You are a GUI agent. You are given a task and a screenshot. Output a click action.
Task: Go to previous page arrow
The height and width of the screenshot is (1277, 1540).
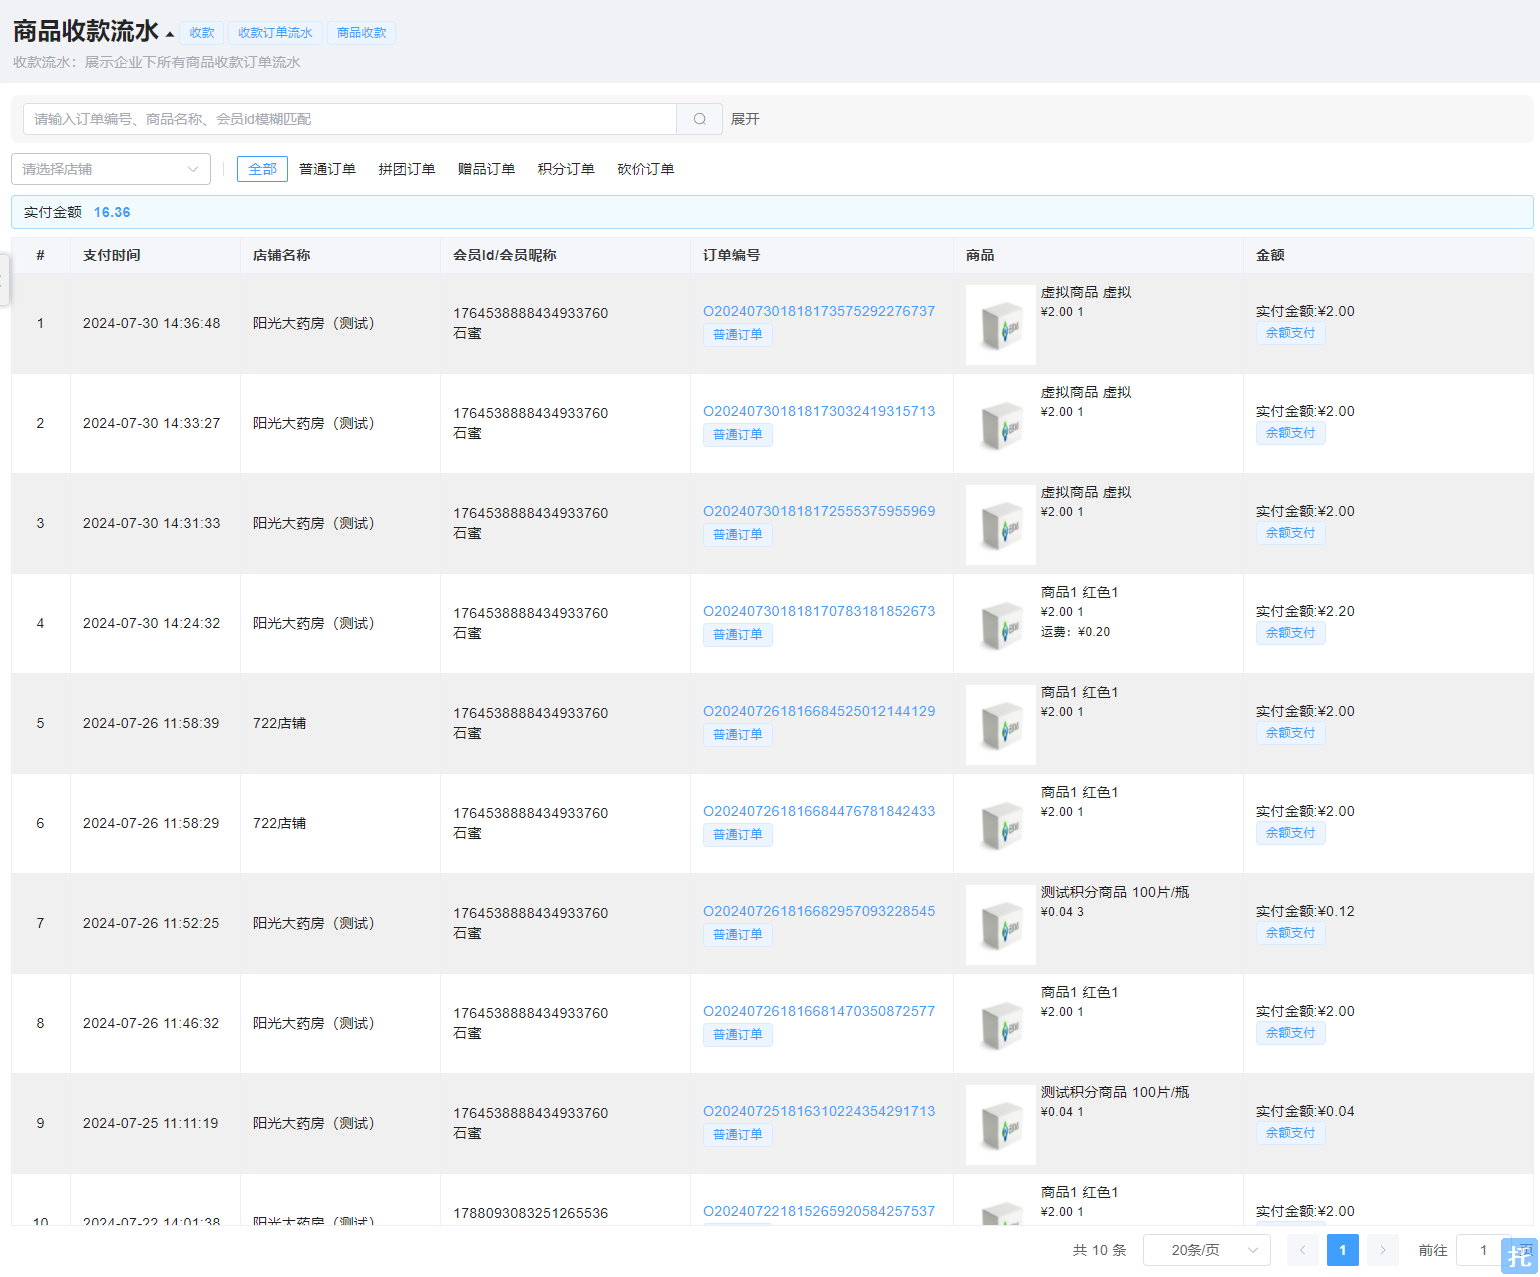click(x=1302, y=1250)
